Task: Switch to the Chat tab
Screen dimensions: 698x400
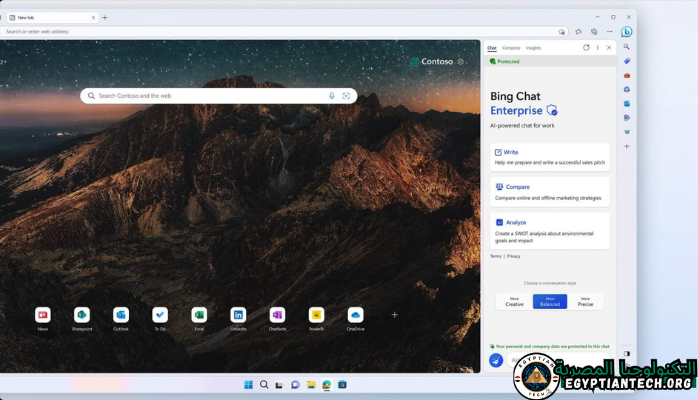Action: tap(491, 48)
